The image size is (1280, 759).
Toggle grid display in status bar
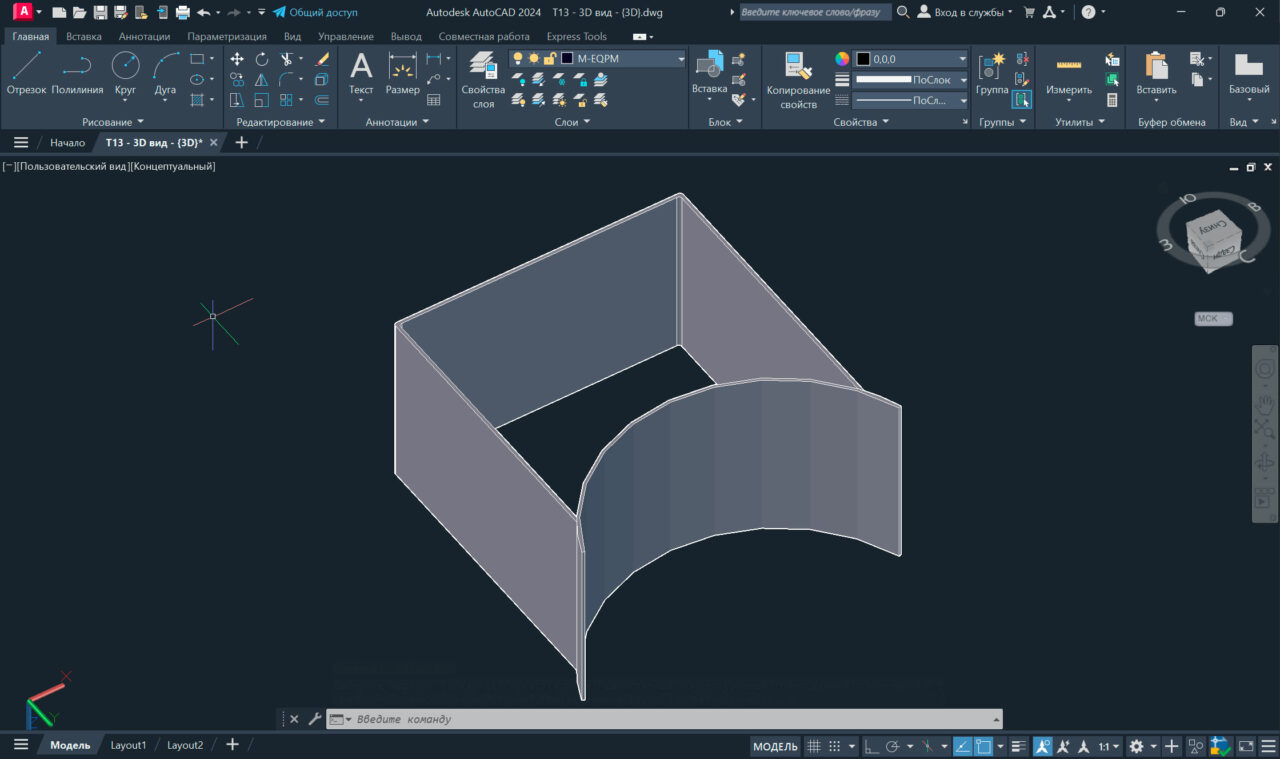[x=814, y=746]
